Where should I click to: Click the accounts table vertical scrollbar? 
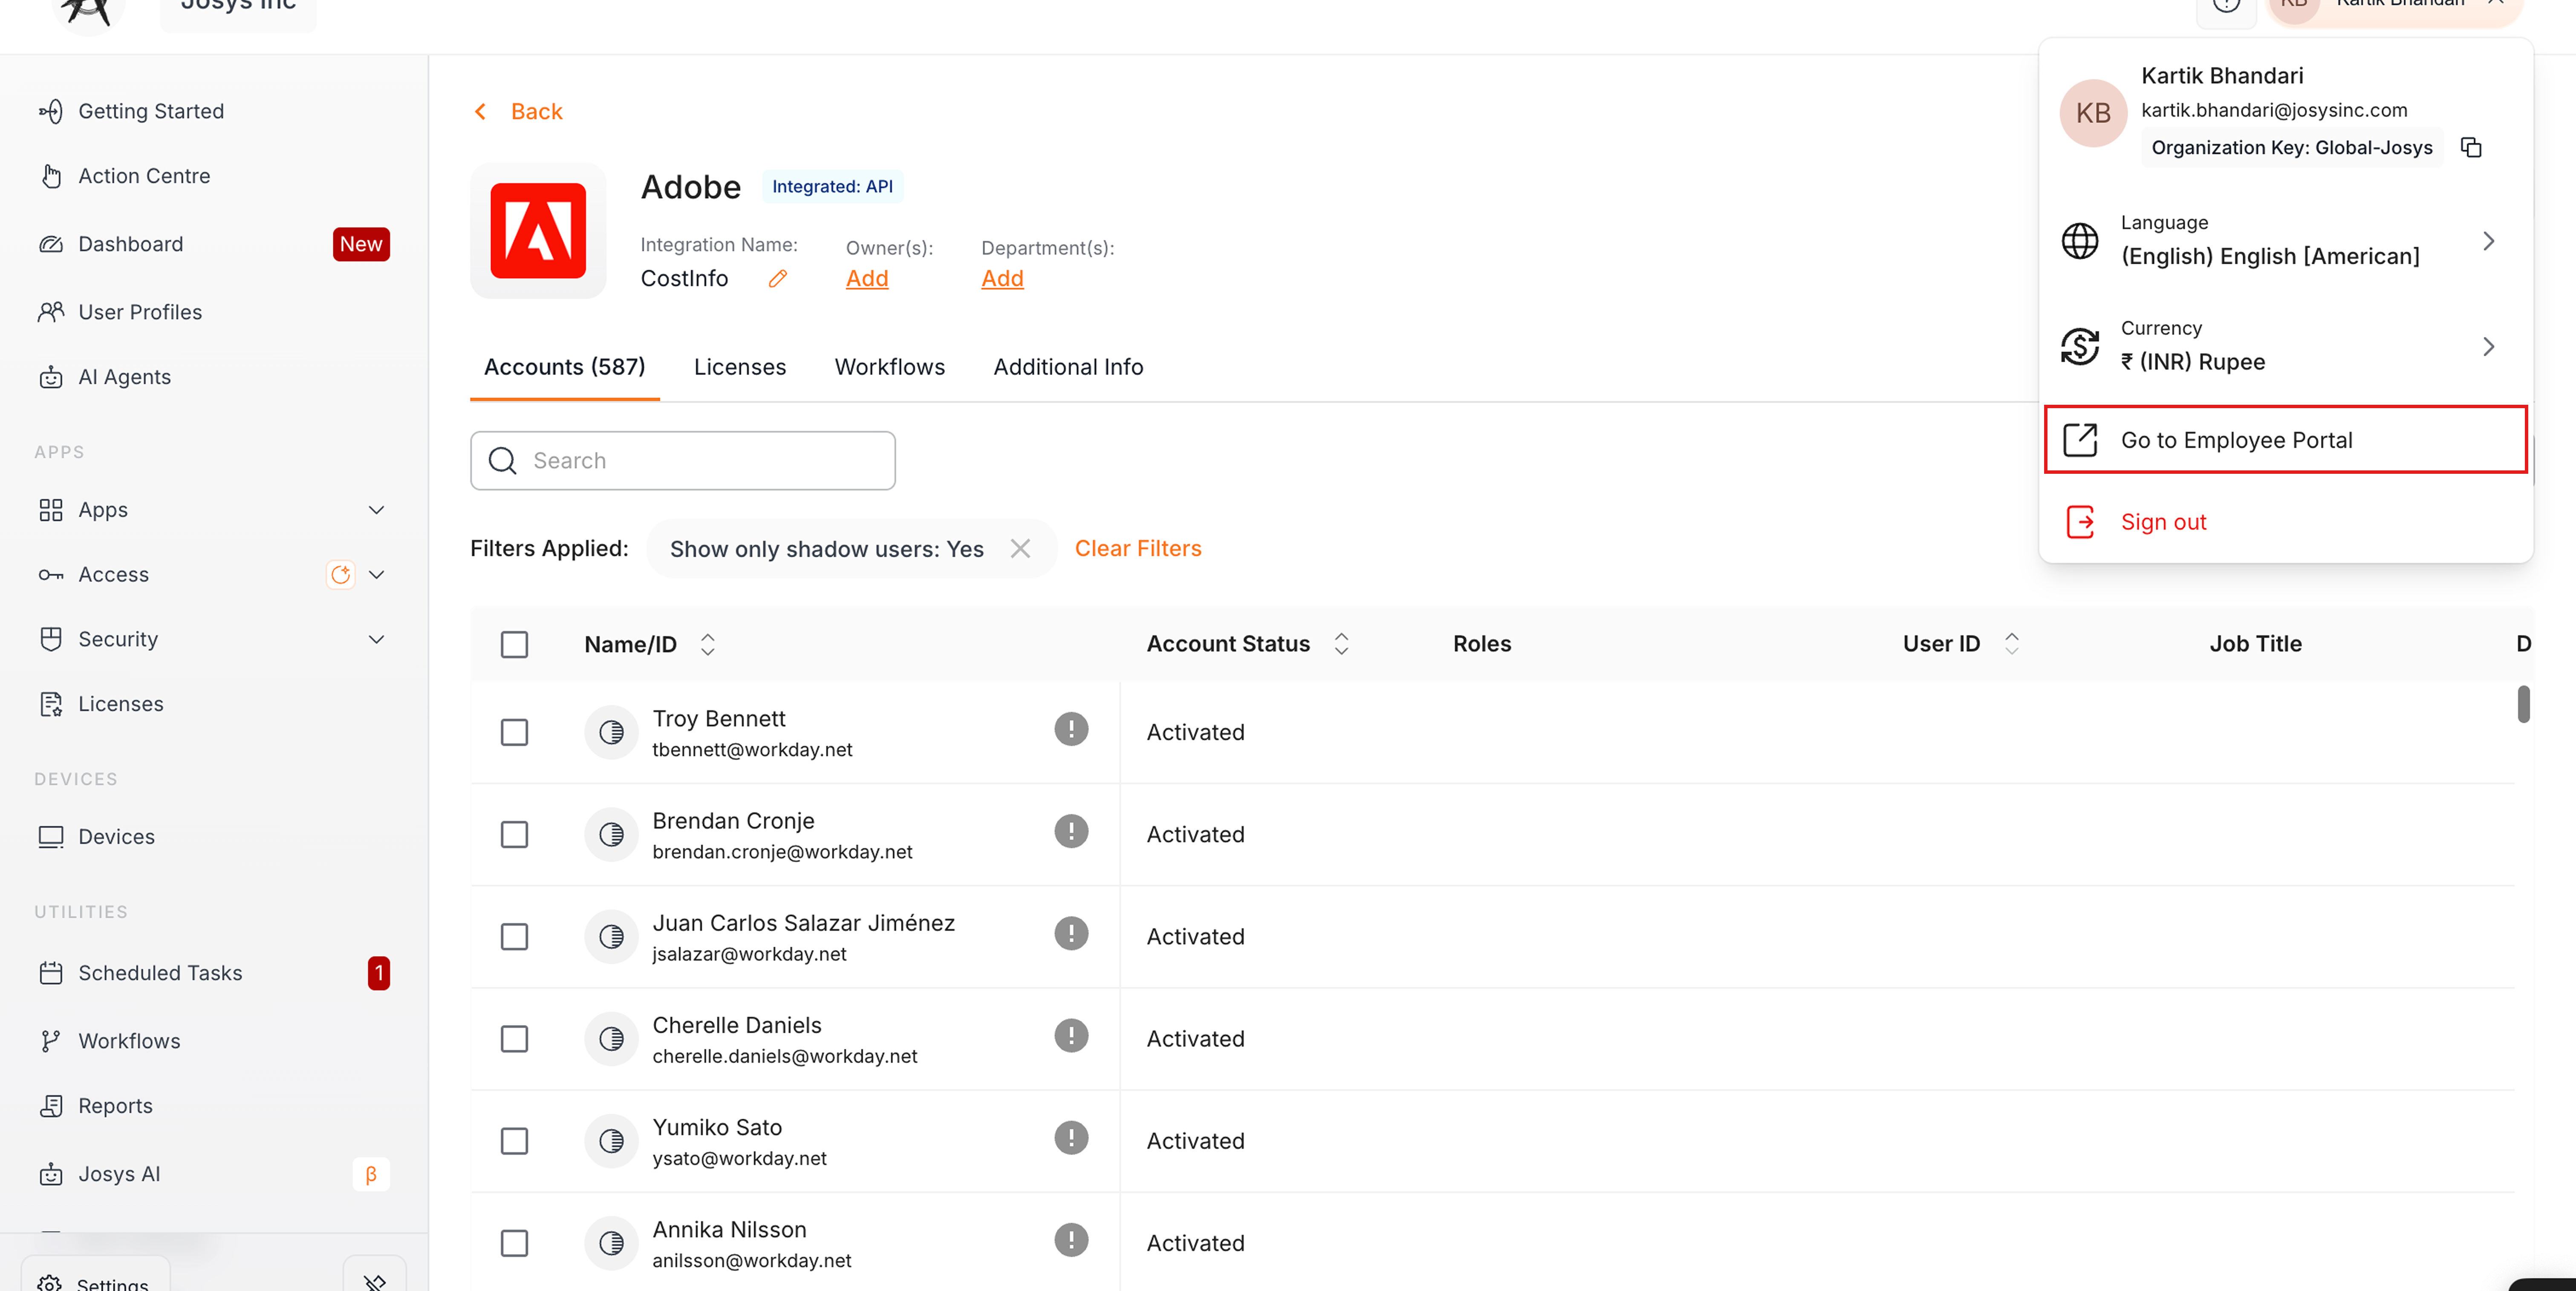coord(2523,704)
